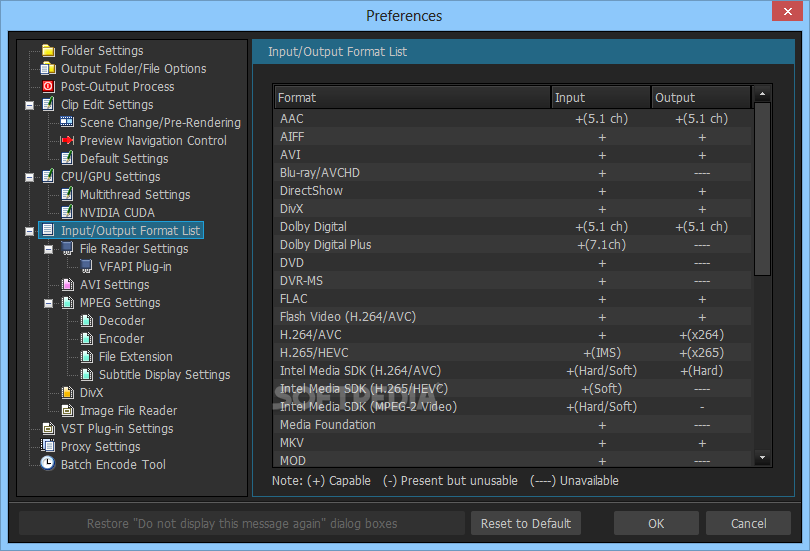Click the format list scroll-down arrow
The height and width of the screenshot is (551, 810).
(762, 458)
